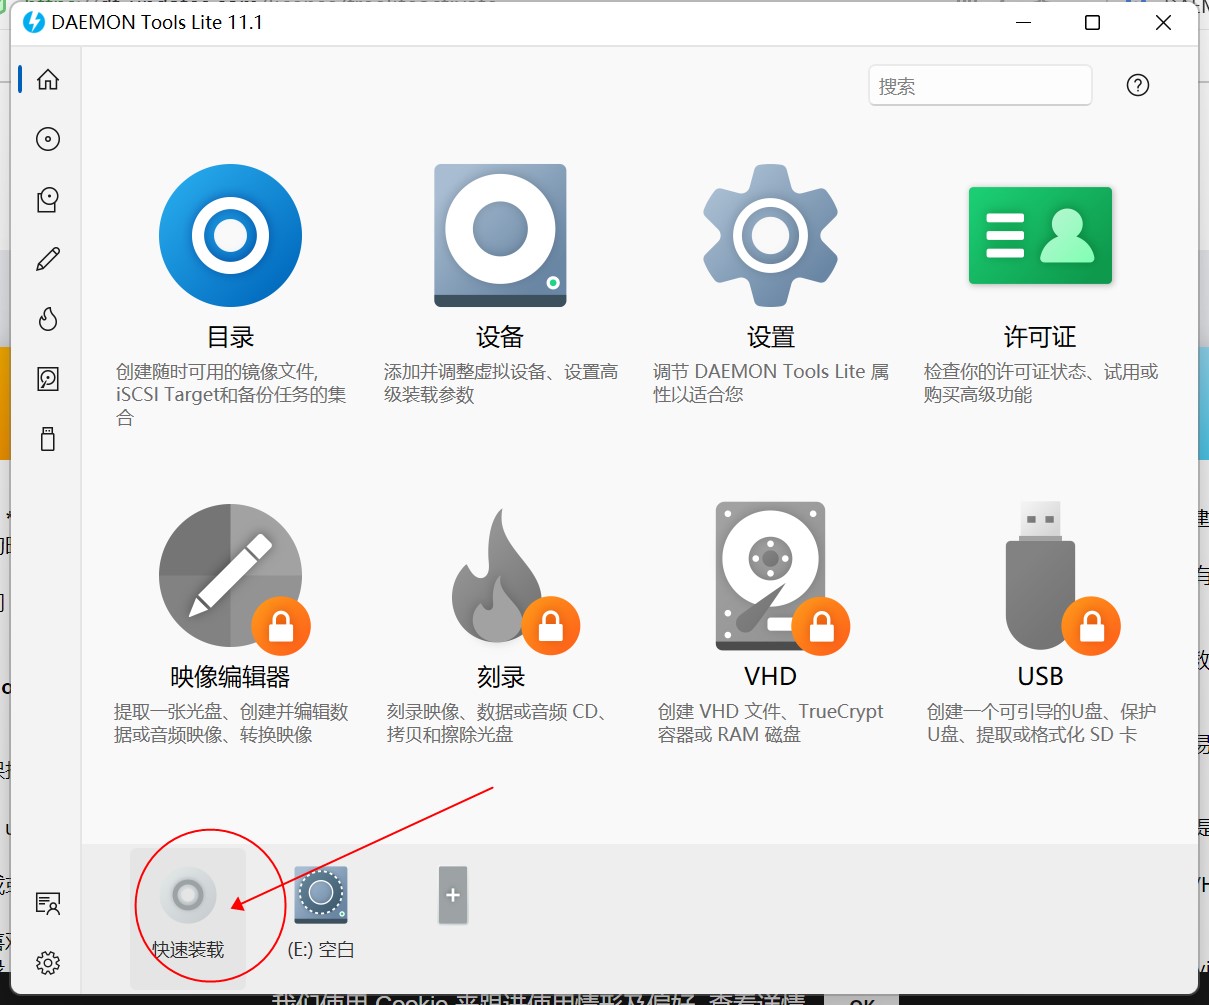Click the VHD title text
Screen dimensions: 1209x1005
tap(770, 677)
